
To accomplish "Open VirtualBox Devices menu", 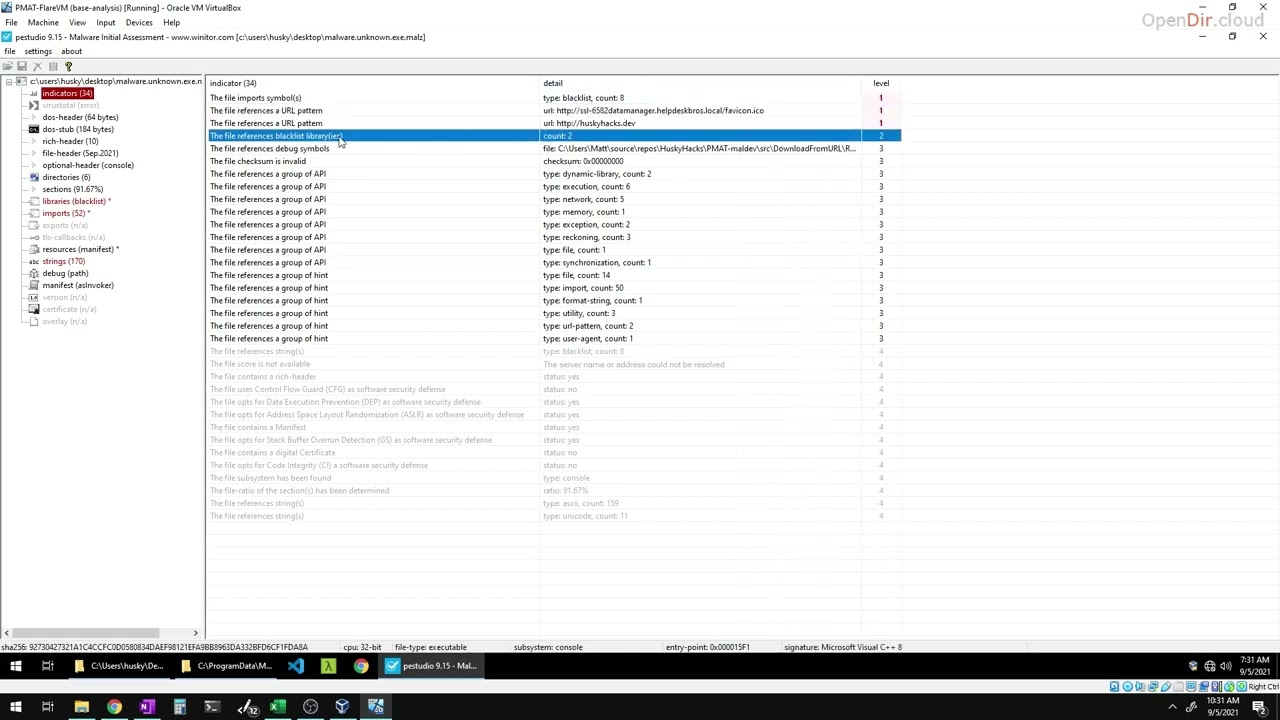I will point(139,22).
